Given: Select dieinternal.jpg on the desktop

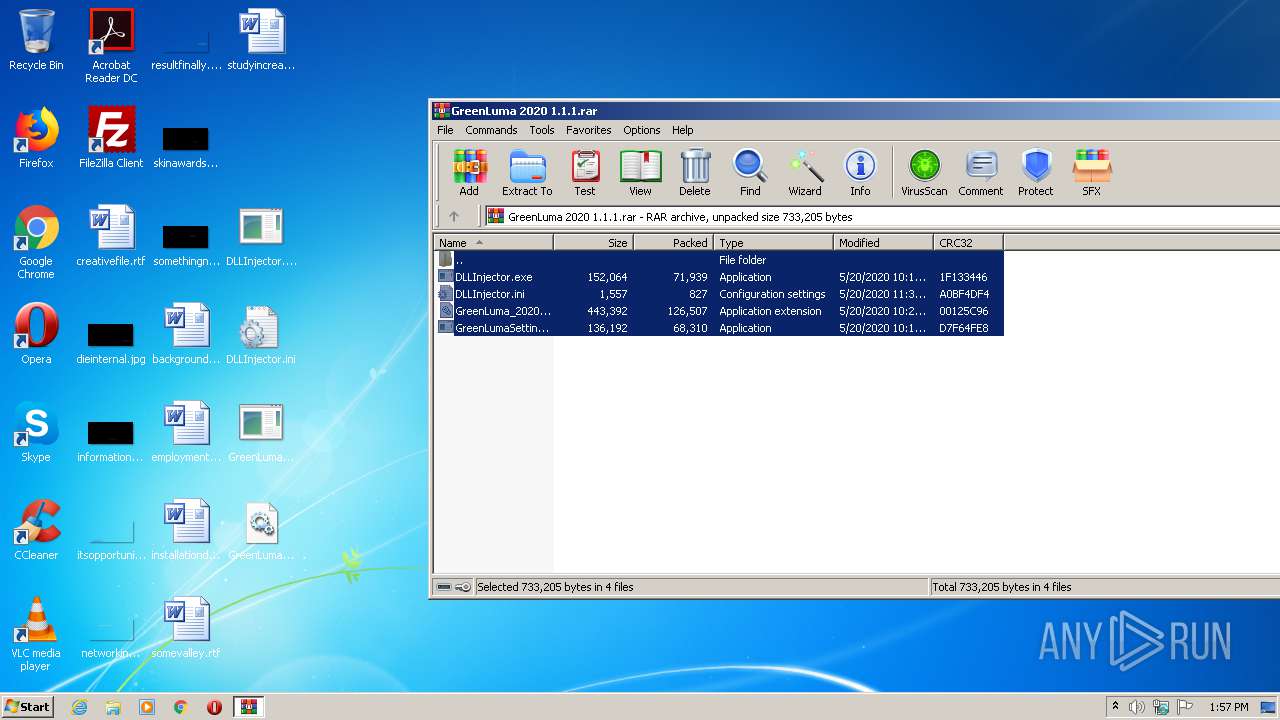Looking at the screenshot, I should click(x=111, y=345).
